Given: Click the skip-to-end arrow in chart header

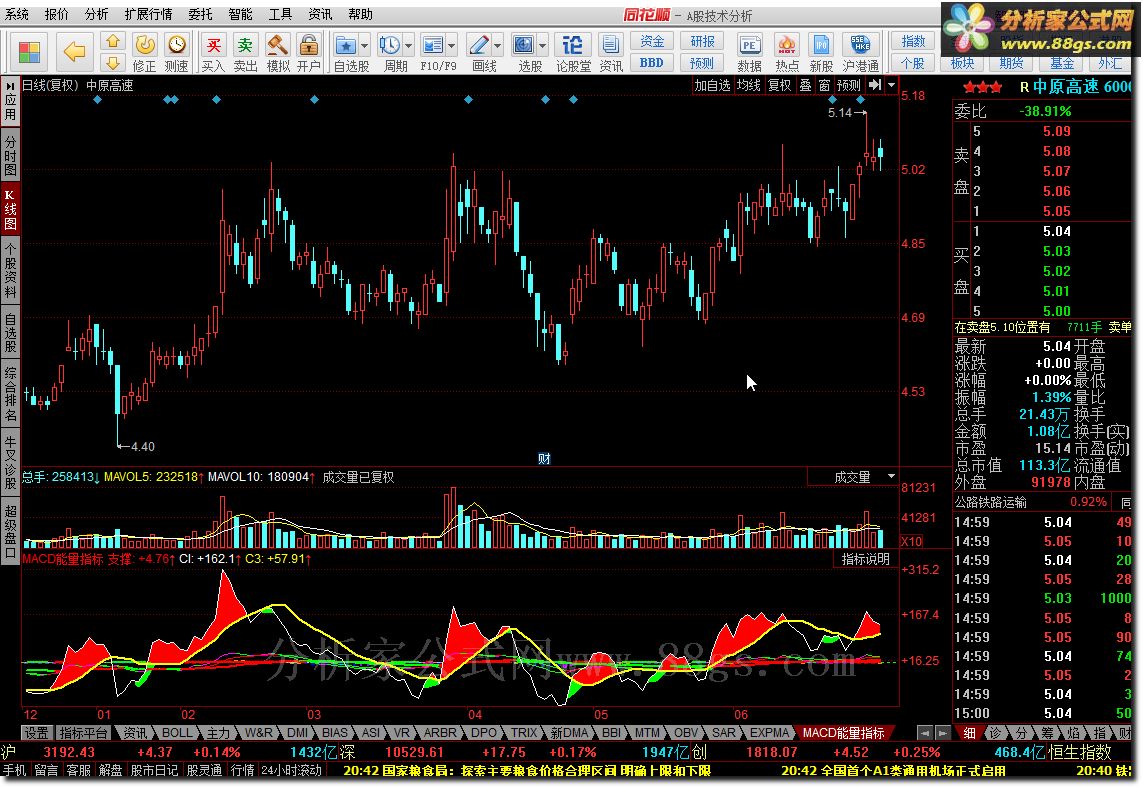Looking at the screenshot, I should coord(875,85).
